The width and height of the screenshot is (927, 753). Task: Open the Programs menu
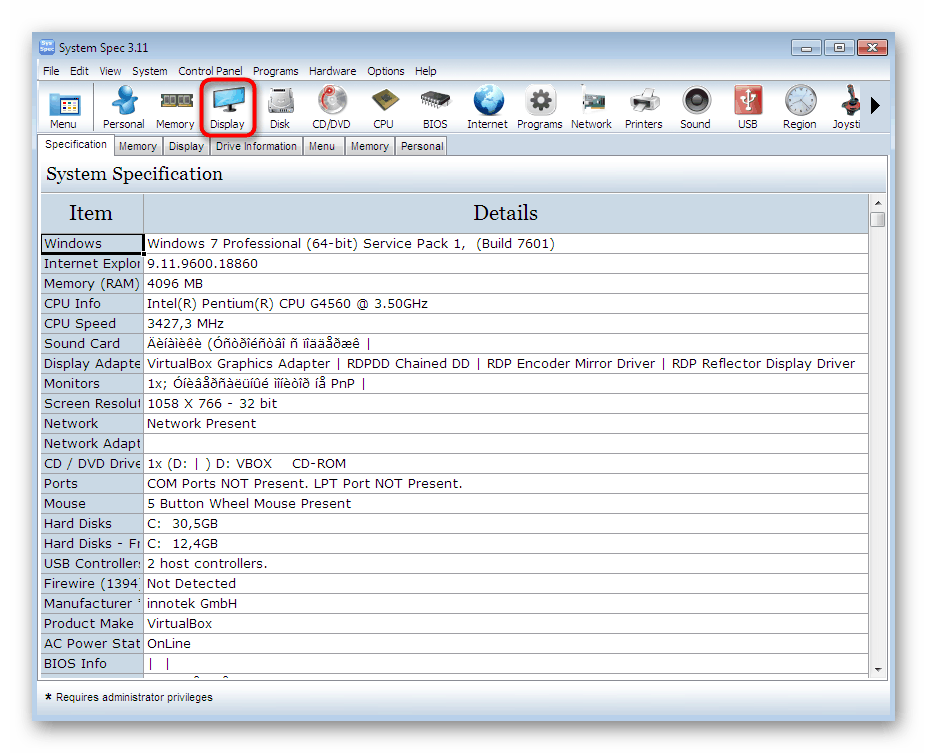click(275, 71)
